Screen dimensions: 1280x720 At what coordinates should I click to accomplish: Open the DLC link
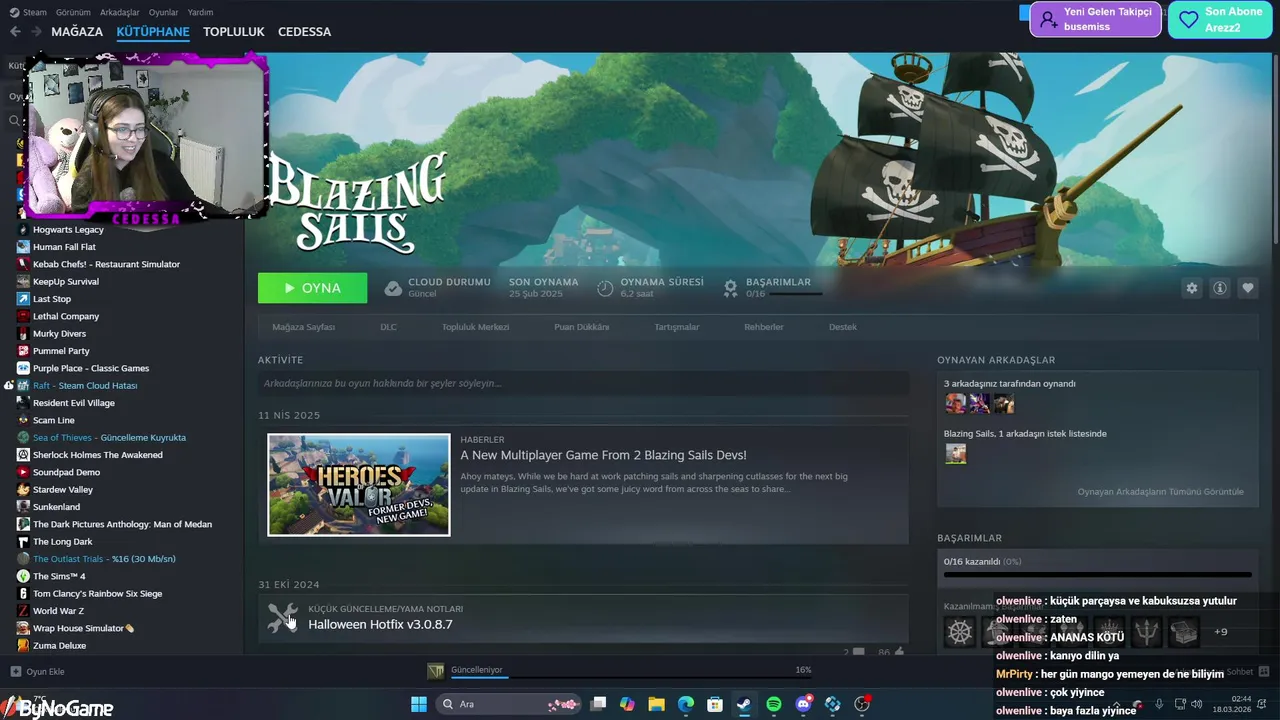pos(388,327)
